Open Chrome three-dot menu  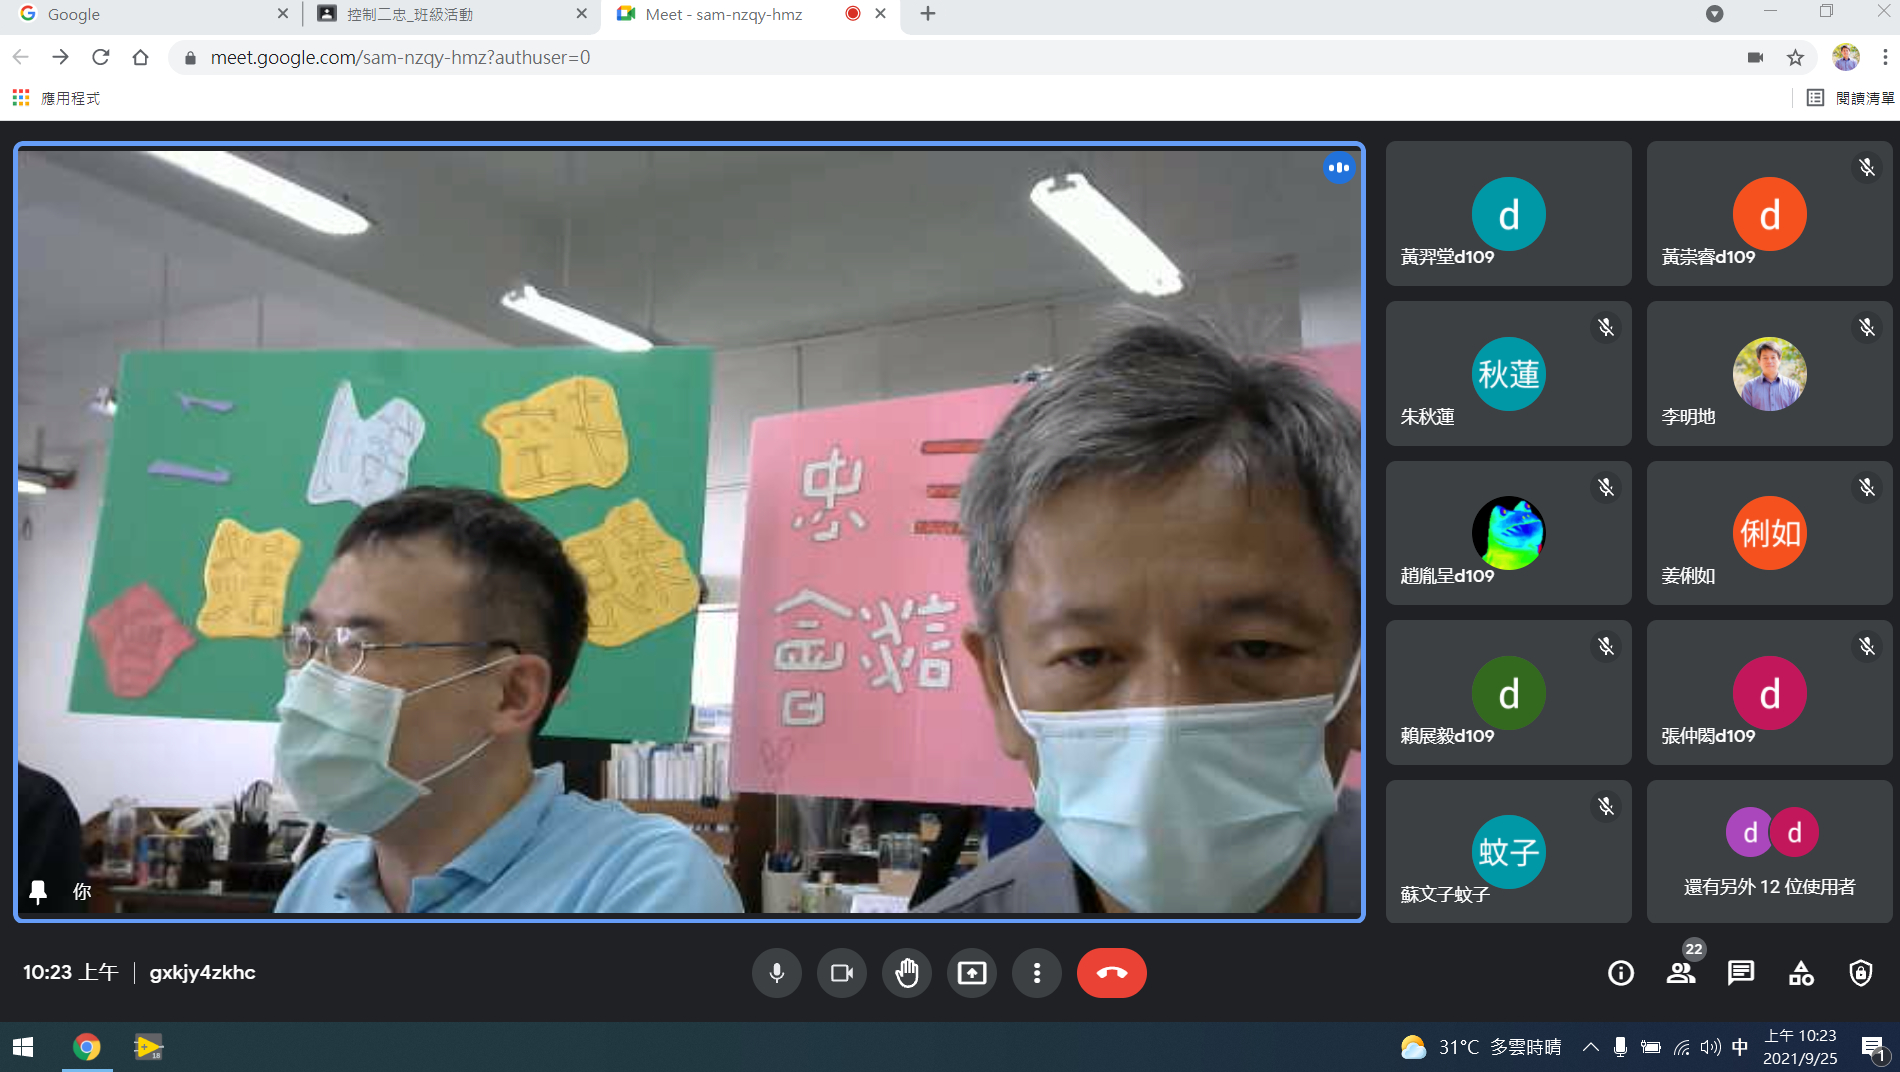click(1885, 58)
